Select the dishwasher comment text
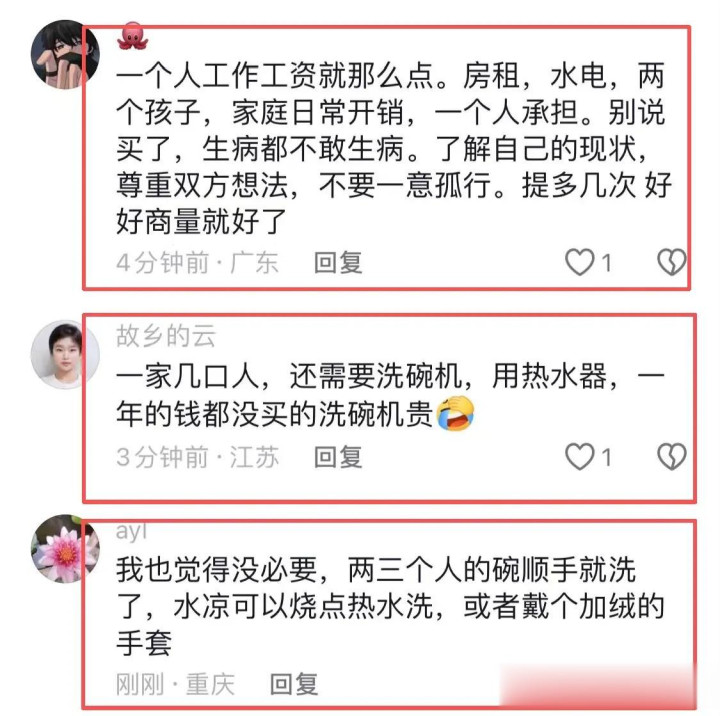This screenshot has width=720, height=716. click(x=390, y=395)
